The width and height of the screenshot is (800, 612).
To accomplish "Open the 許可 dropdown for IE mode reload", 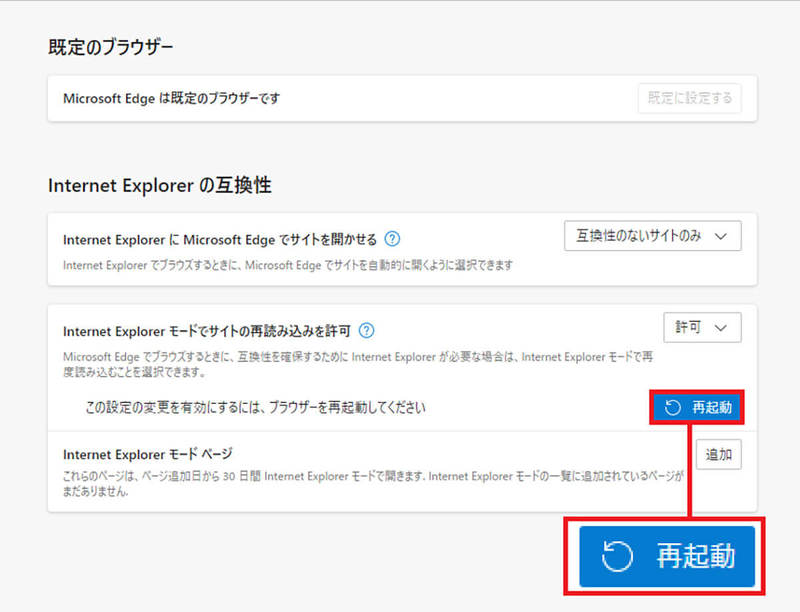I will [702, 327].
